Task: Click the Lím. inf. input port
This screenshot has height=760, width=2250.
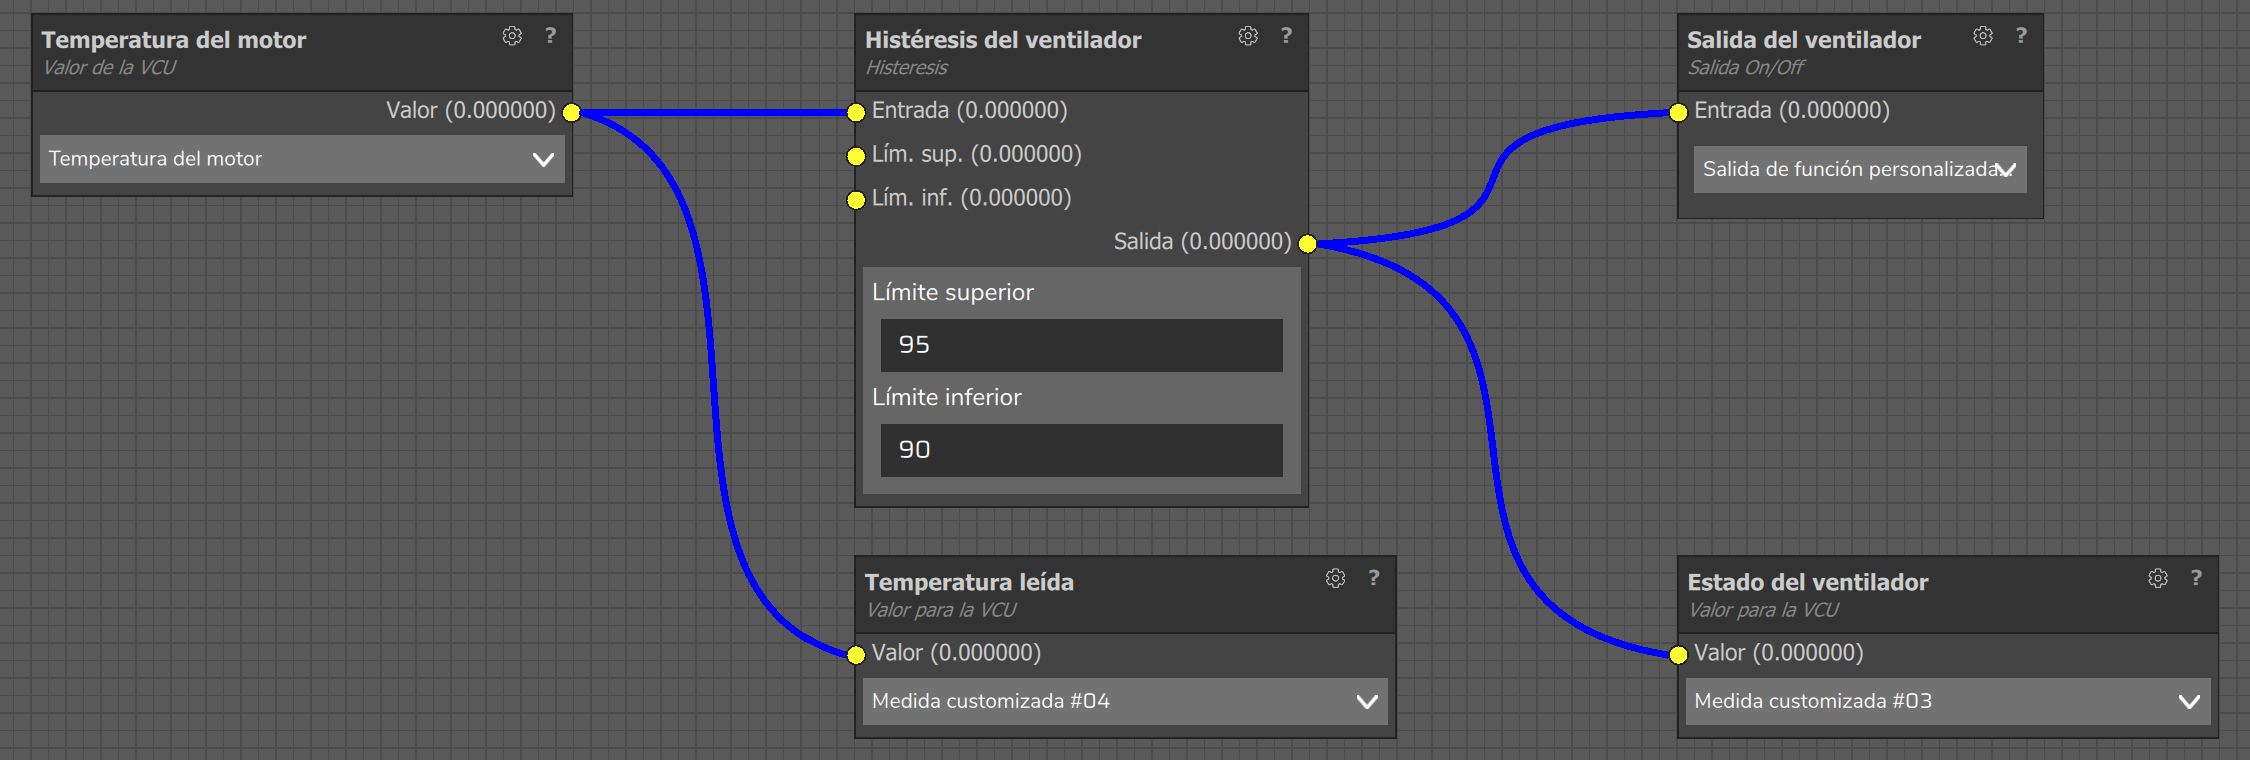Action: tap(856, 200)
